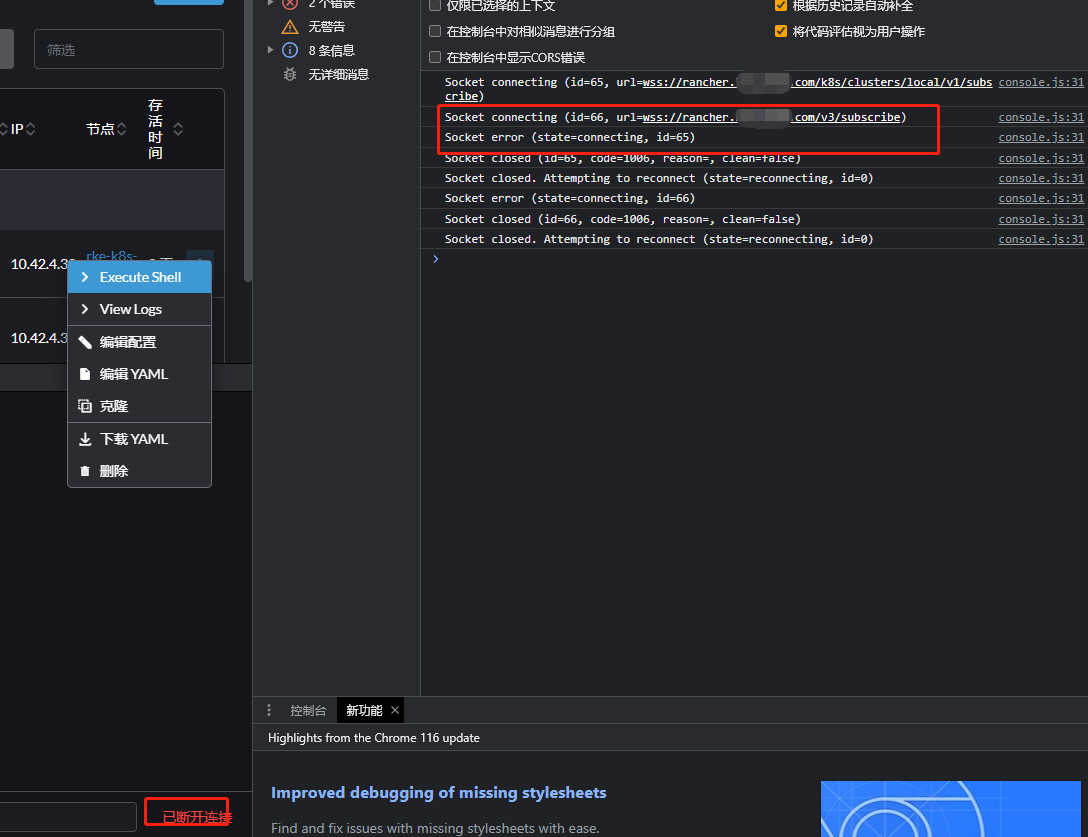Switch to the 控制台 tab
Viewport: 1088px width, 837px height.
pos(307,710)
